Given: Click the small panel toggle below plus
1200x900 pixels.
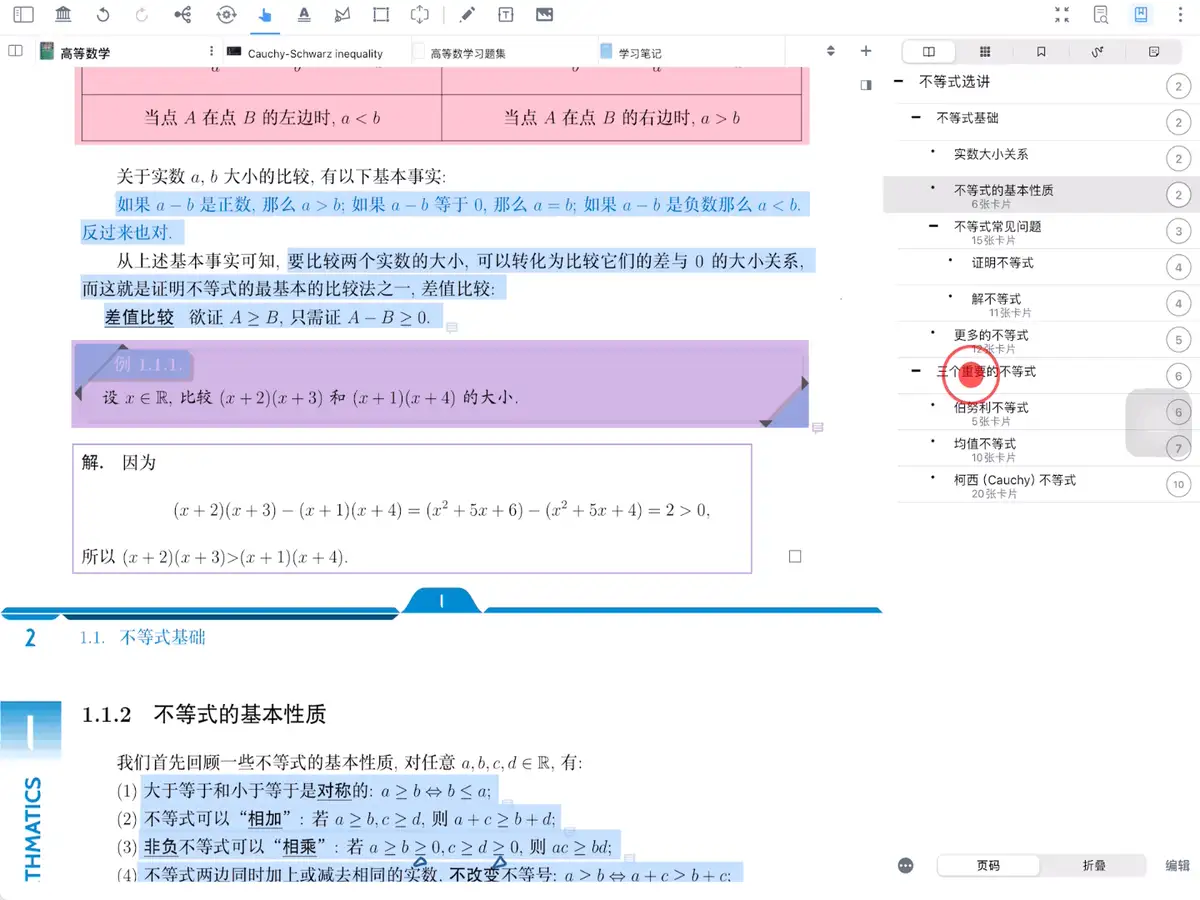Looking at the screenshot, I should tap(866, 86).
